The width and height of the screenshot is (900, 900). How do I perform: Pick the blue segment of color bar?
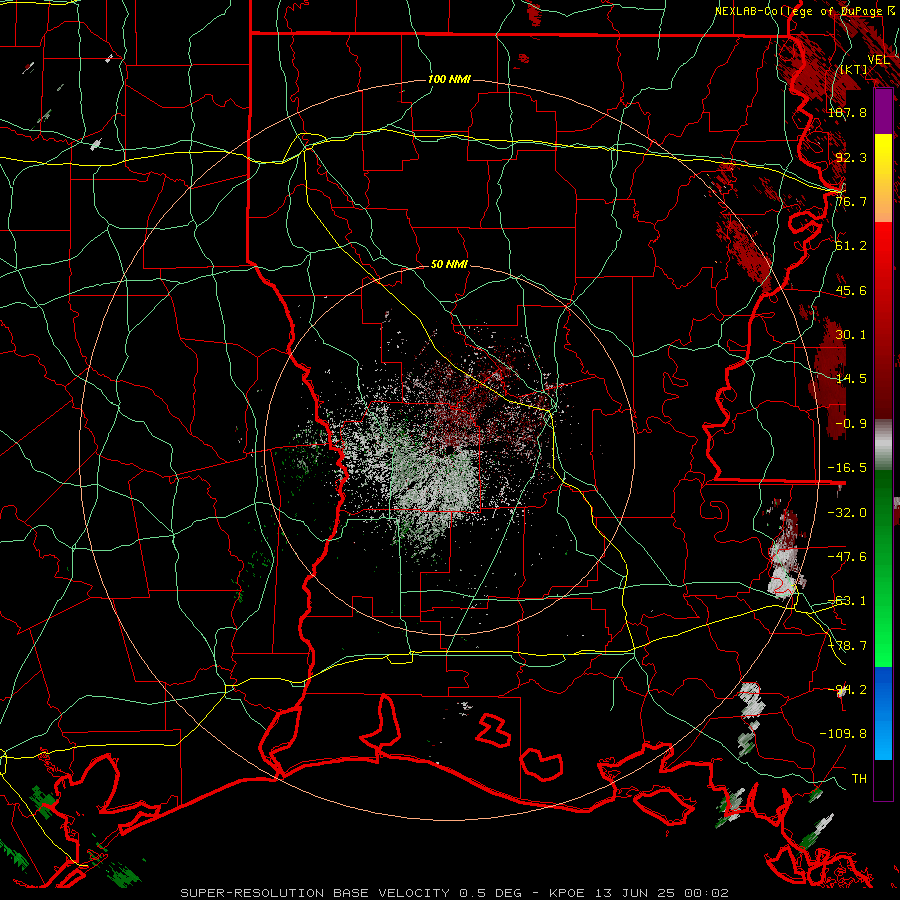(883, 713)
